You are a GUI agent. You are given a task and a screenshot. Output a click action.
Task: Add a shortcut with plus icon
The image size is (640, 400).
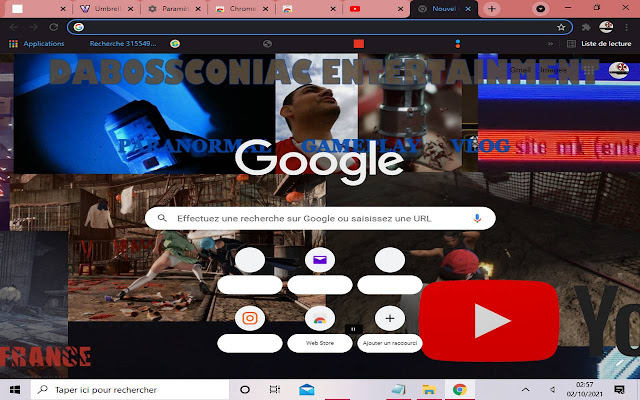click(390, 318)
